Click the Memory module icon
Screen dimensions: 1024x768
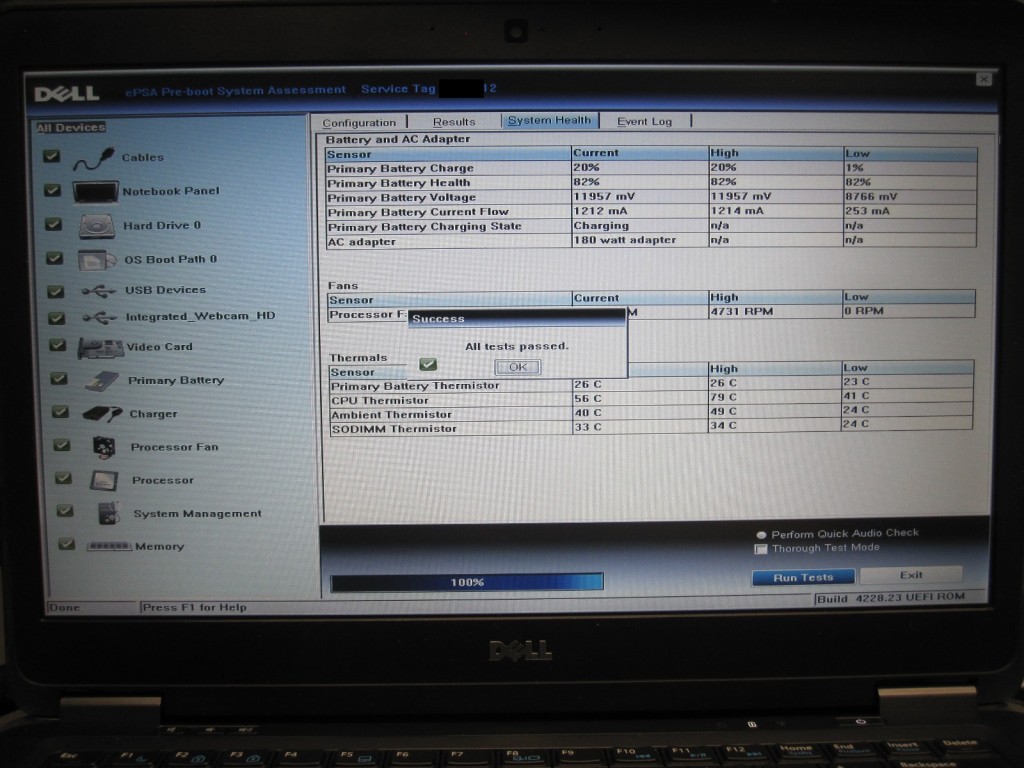pos(109,546)
